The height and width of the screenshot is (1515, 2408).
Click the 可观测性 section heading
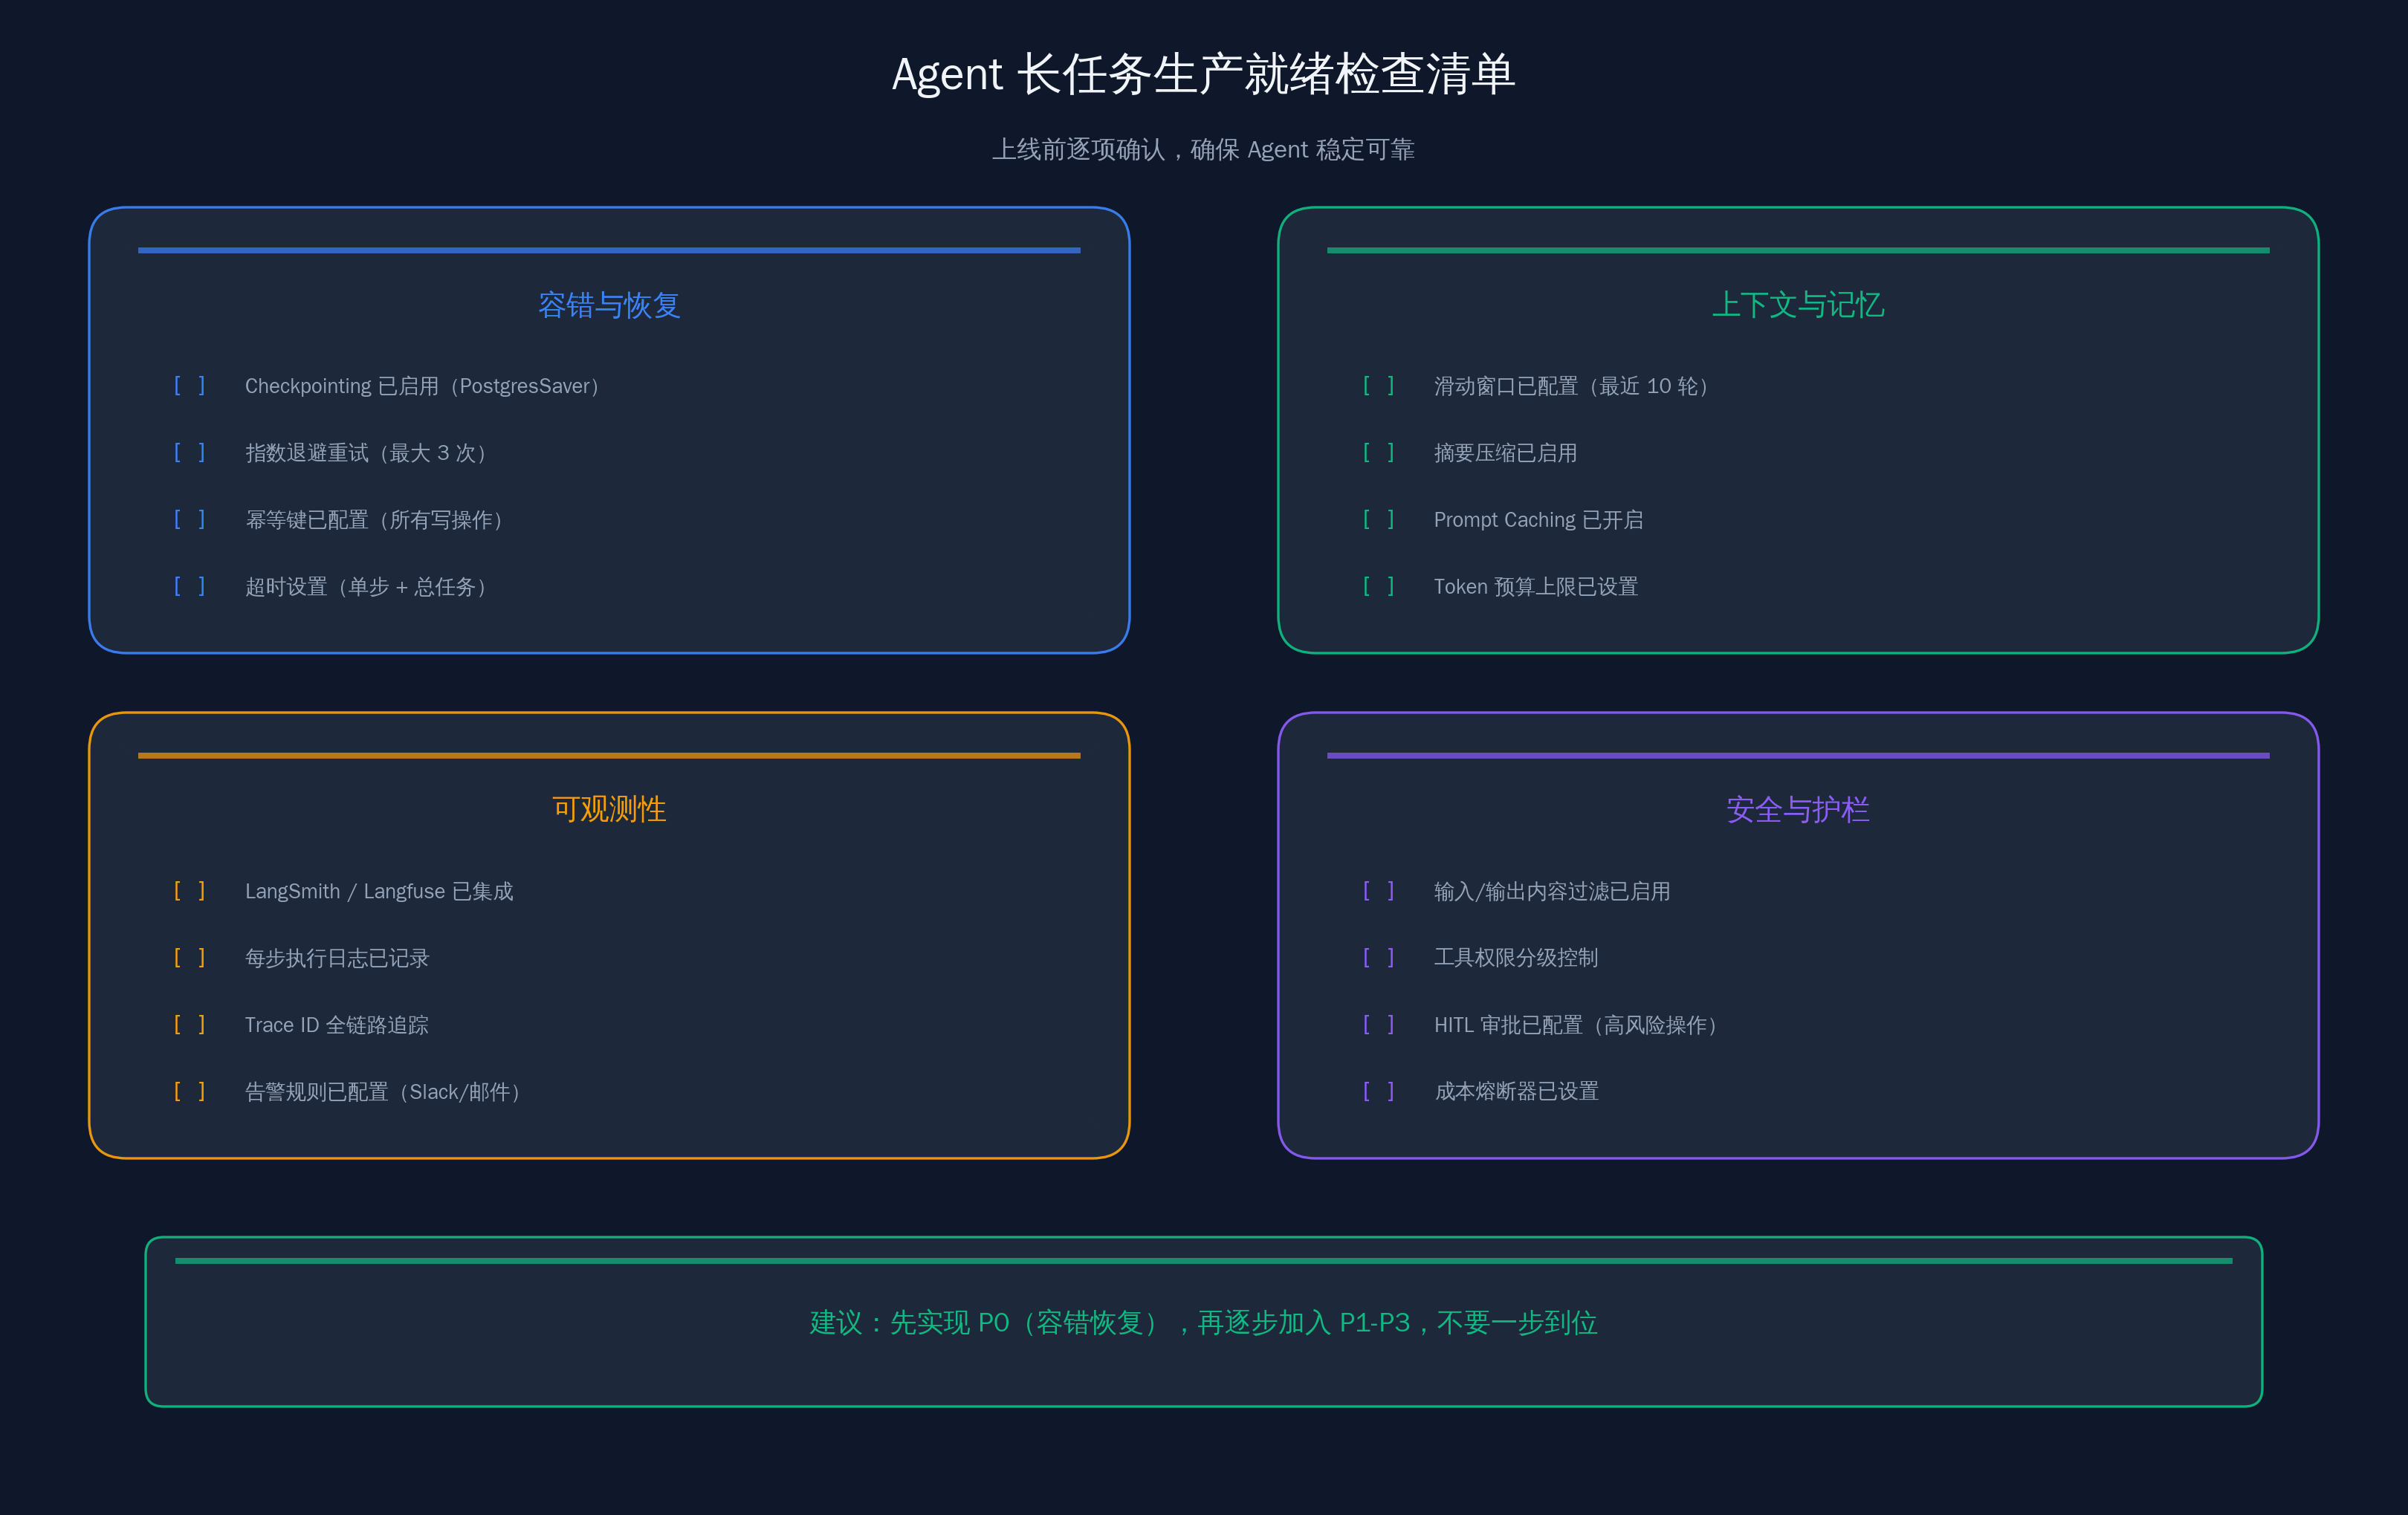pyautogui.click(x=609, y=809)
